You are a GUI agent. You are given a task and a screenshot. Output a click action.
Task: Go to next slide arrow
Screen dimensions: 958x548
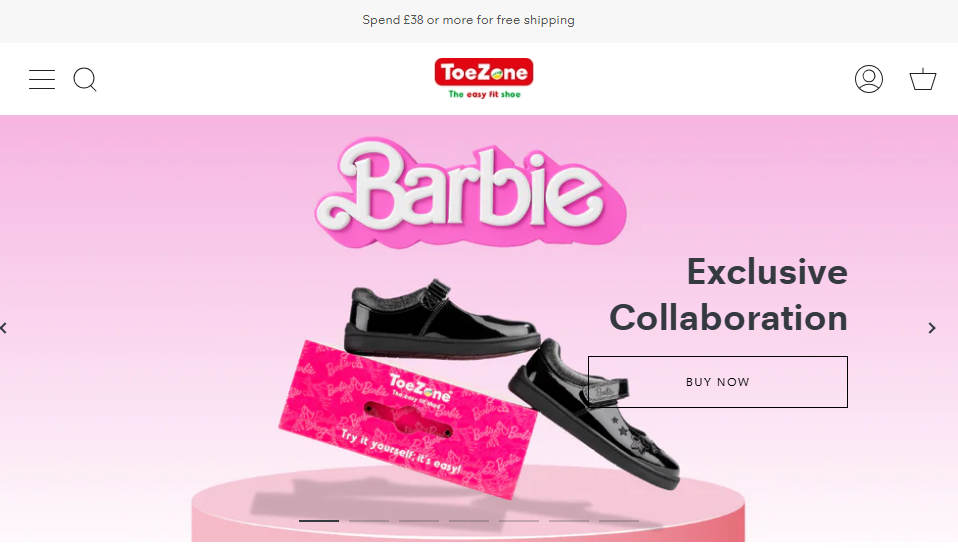coord(932,328)
